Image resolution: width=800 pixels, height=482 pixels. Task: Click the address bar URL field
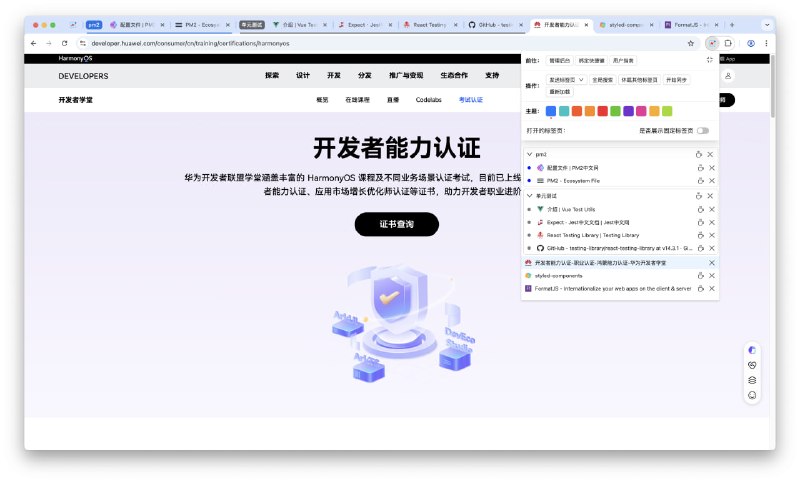point(388,43)
